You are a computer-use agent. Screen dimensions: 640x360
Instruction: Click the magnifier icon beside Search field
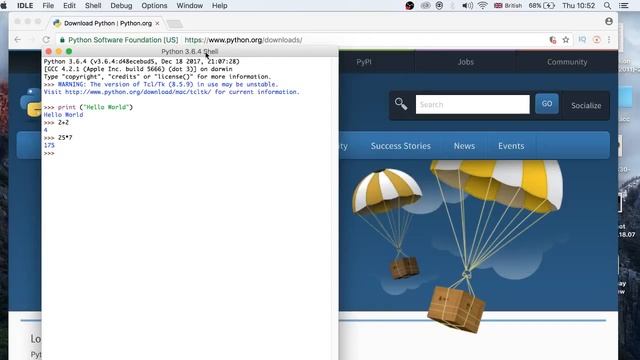[401, 104]
